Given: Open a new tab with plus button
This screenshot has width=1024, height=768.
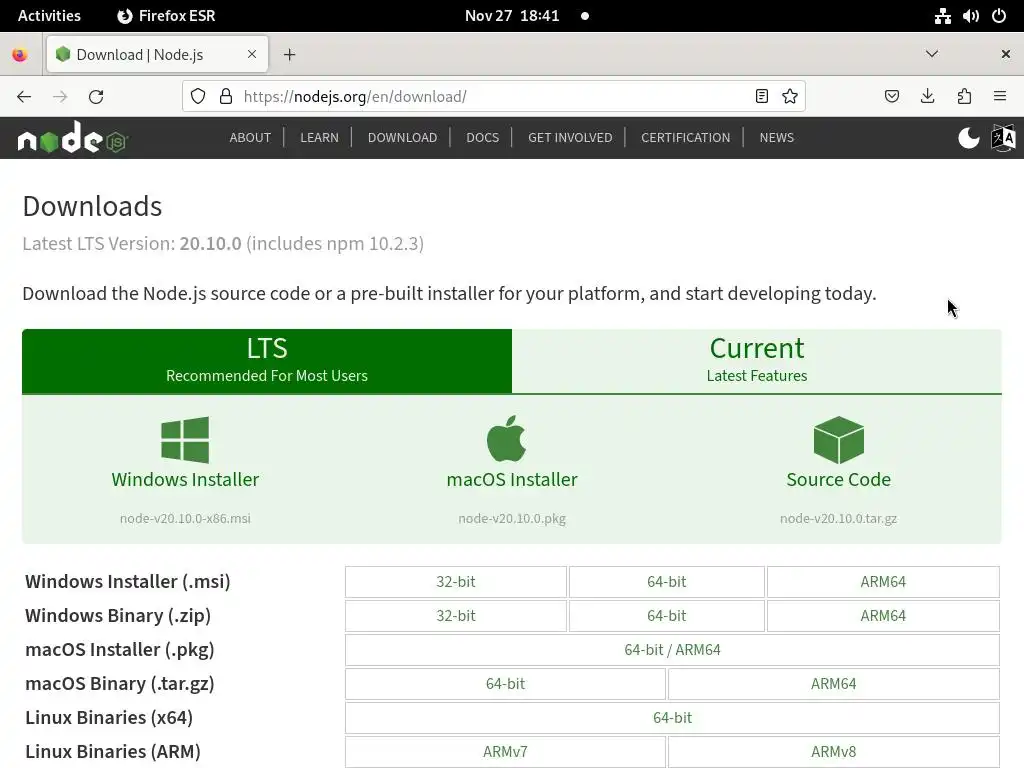Looking at the screenshot, I should pos(289,55).
